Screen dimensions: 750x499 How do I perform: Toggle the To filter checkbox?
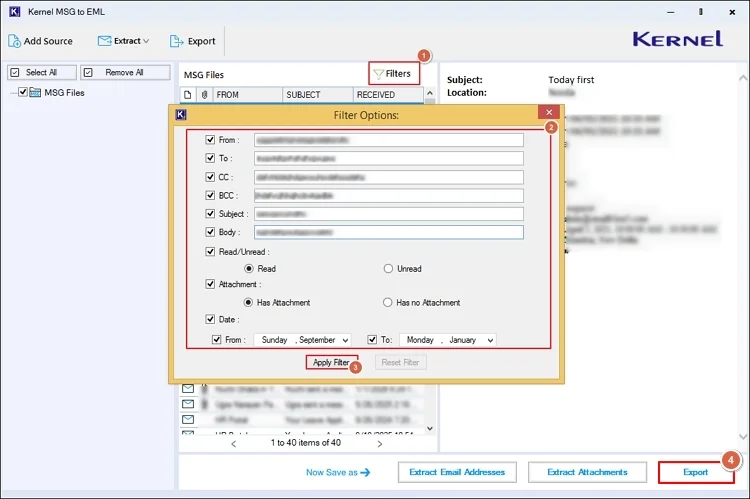coord(210,158)
